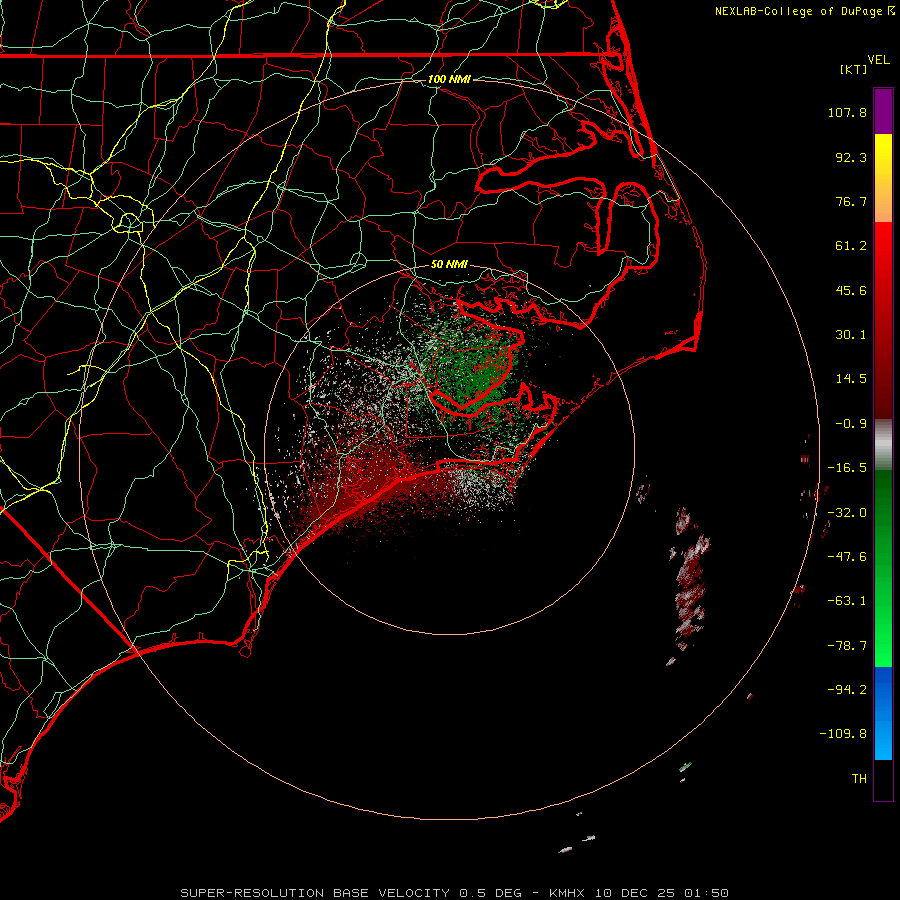This screenshot has width=900, height=900.
Task: Select the -47.6 value on velocity scale
Action: [847, 557]
